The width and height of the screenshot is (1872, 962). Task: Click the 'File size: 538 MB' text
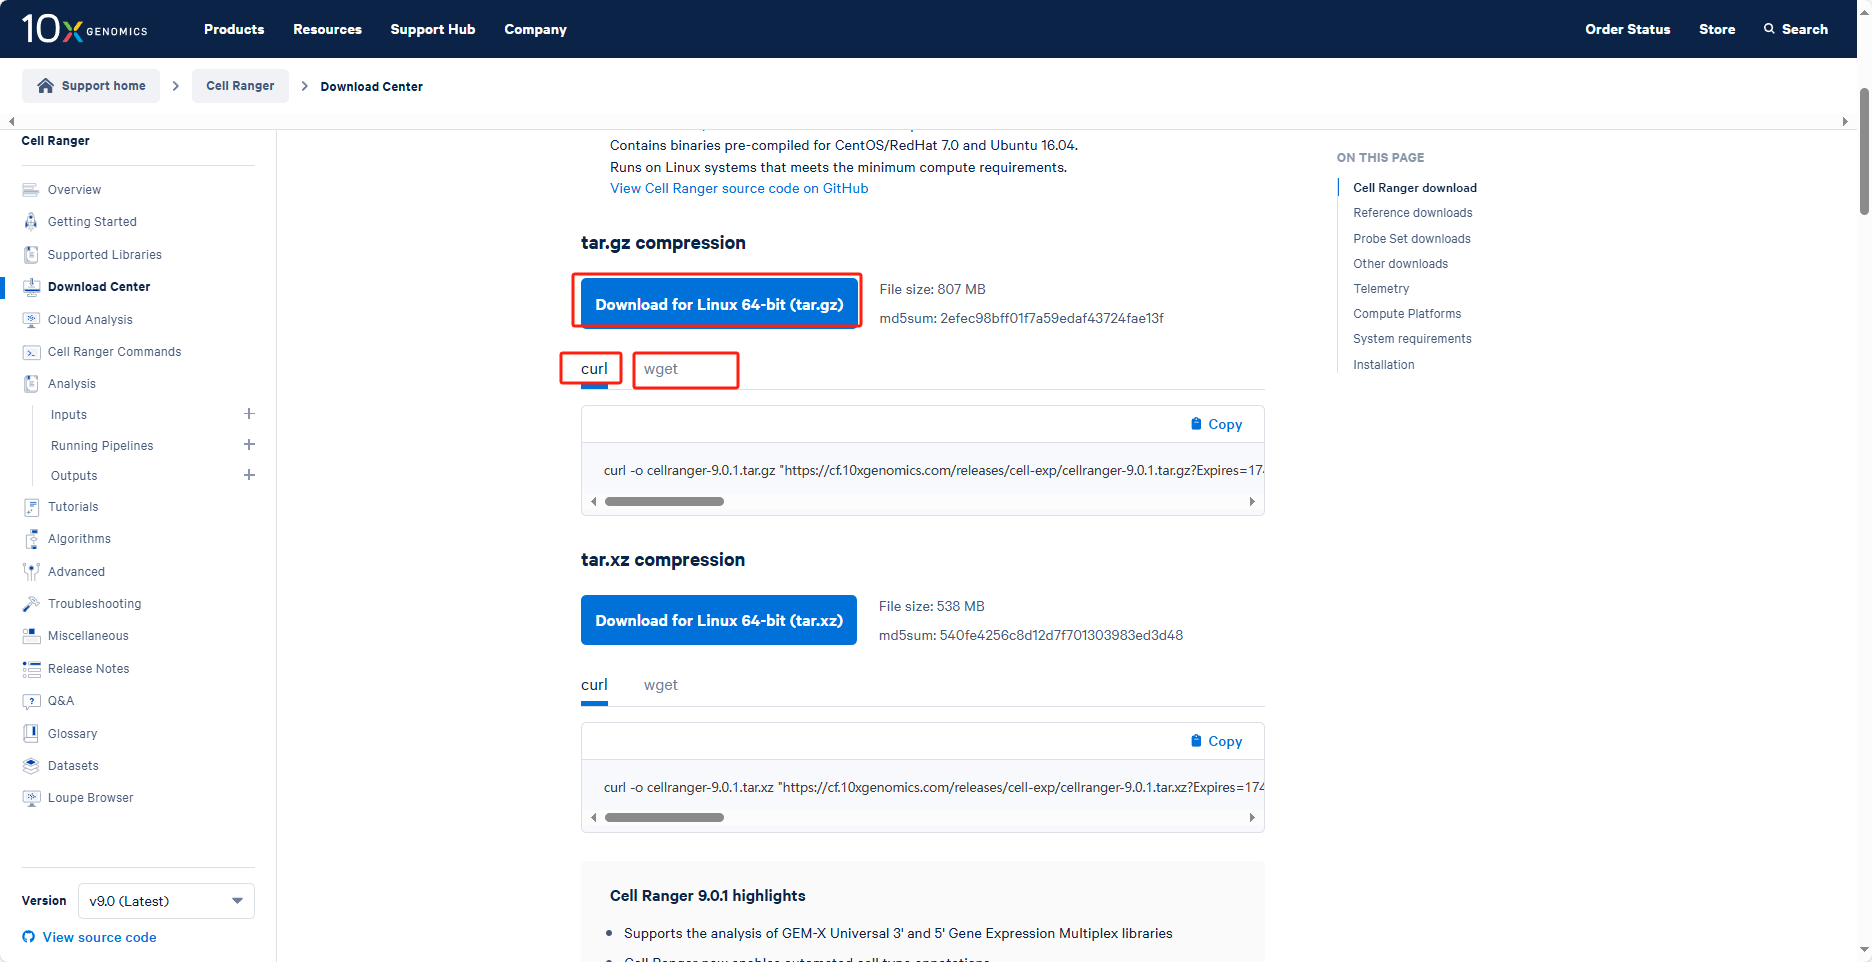coord(931,606)
